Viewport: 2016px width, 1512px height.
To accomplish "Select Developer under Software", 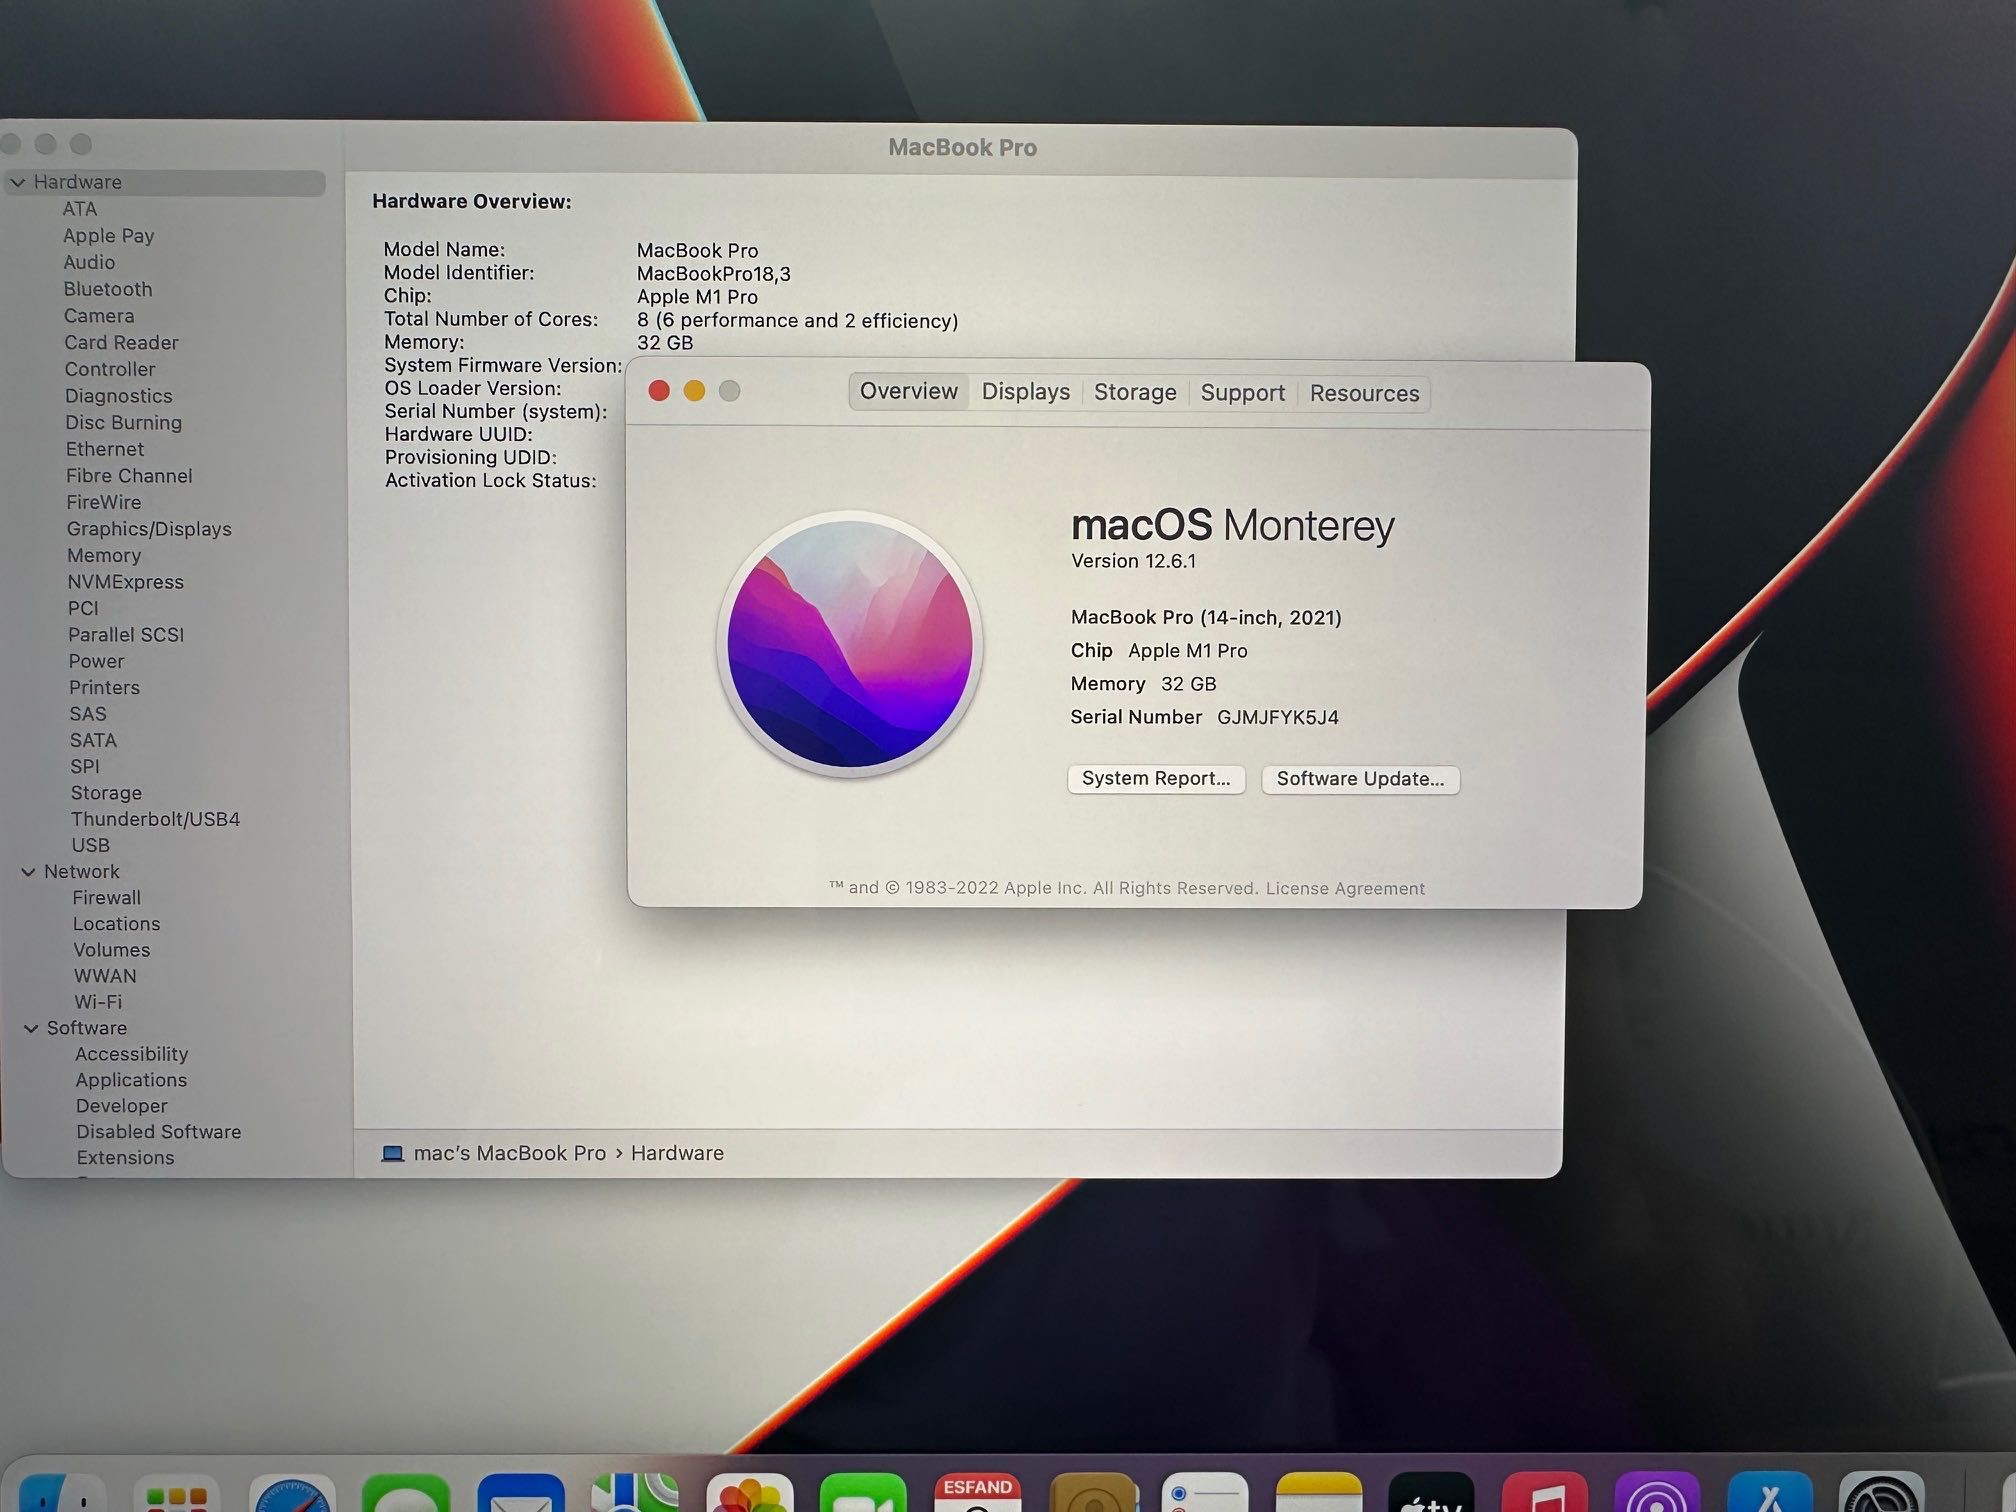I will (121, 1106).
